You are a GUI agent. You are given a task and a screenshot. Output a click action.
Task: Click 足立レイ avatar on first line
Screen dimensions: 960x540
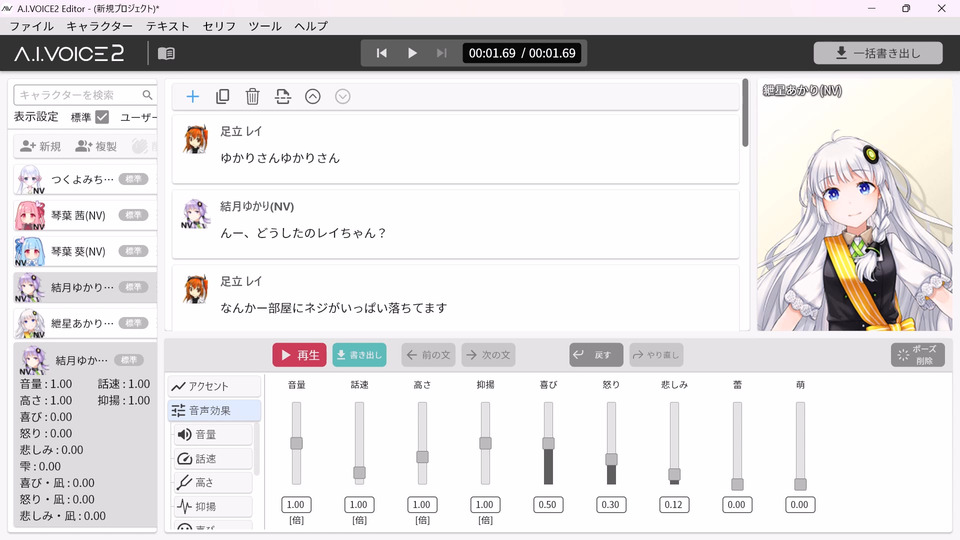coord(196,138)
